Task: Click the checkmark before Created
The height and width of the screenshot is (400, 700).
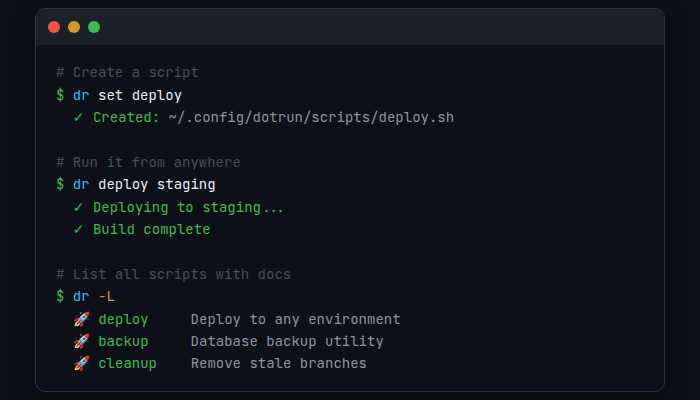Action: (x=79, y=117)
